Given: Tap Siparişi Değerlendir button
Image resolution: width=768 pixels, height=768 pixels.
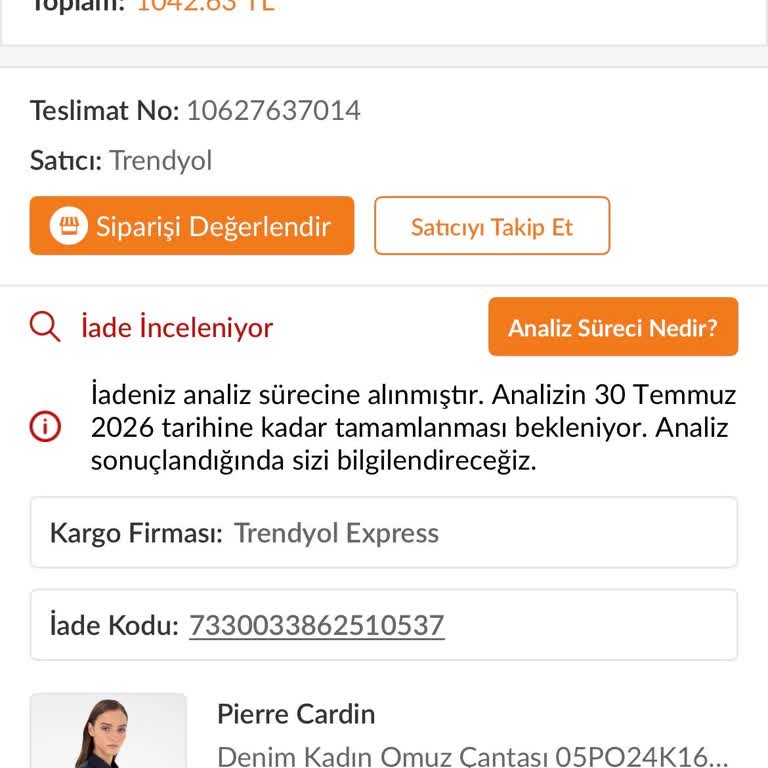Looking at the screenshot, I should 192,226.
